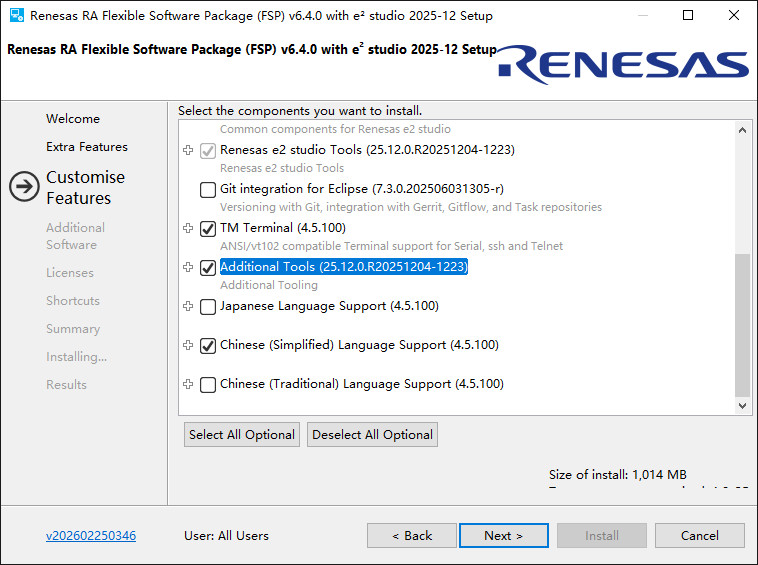758x565 pixels.
Task: Select Chinese (Traditional) Language Support label
Action: click(x=362, y=384)
